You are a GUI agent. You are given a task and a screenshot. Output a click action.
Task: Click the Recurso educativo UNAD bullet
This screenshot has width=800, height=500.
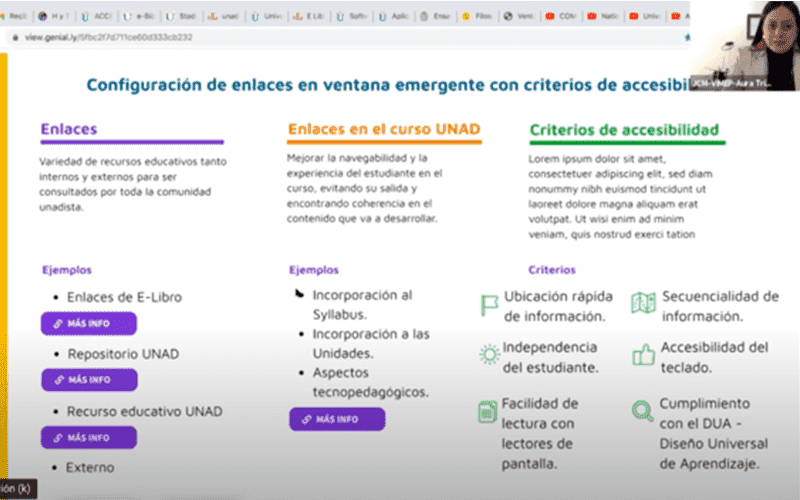(144, 411)
